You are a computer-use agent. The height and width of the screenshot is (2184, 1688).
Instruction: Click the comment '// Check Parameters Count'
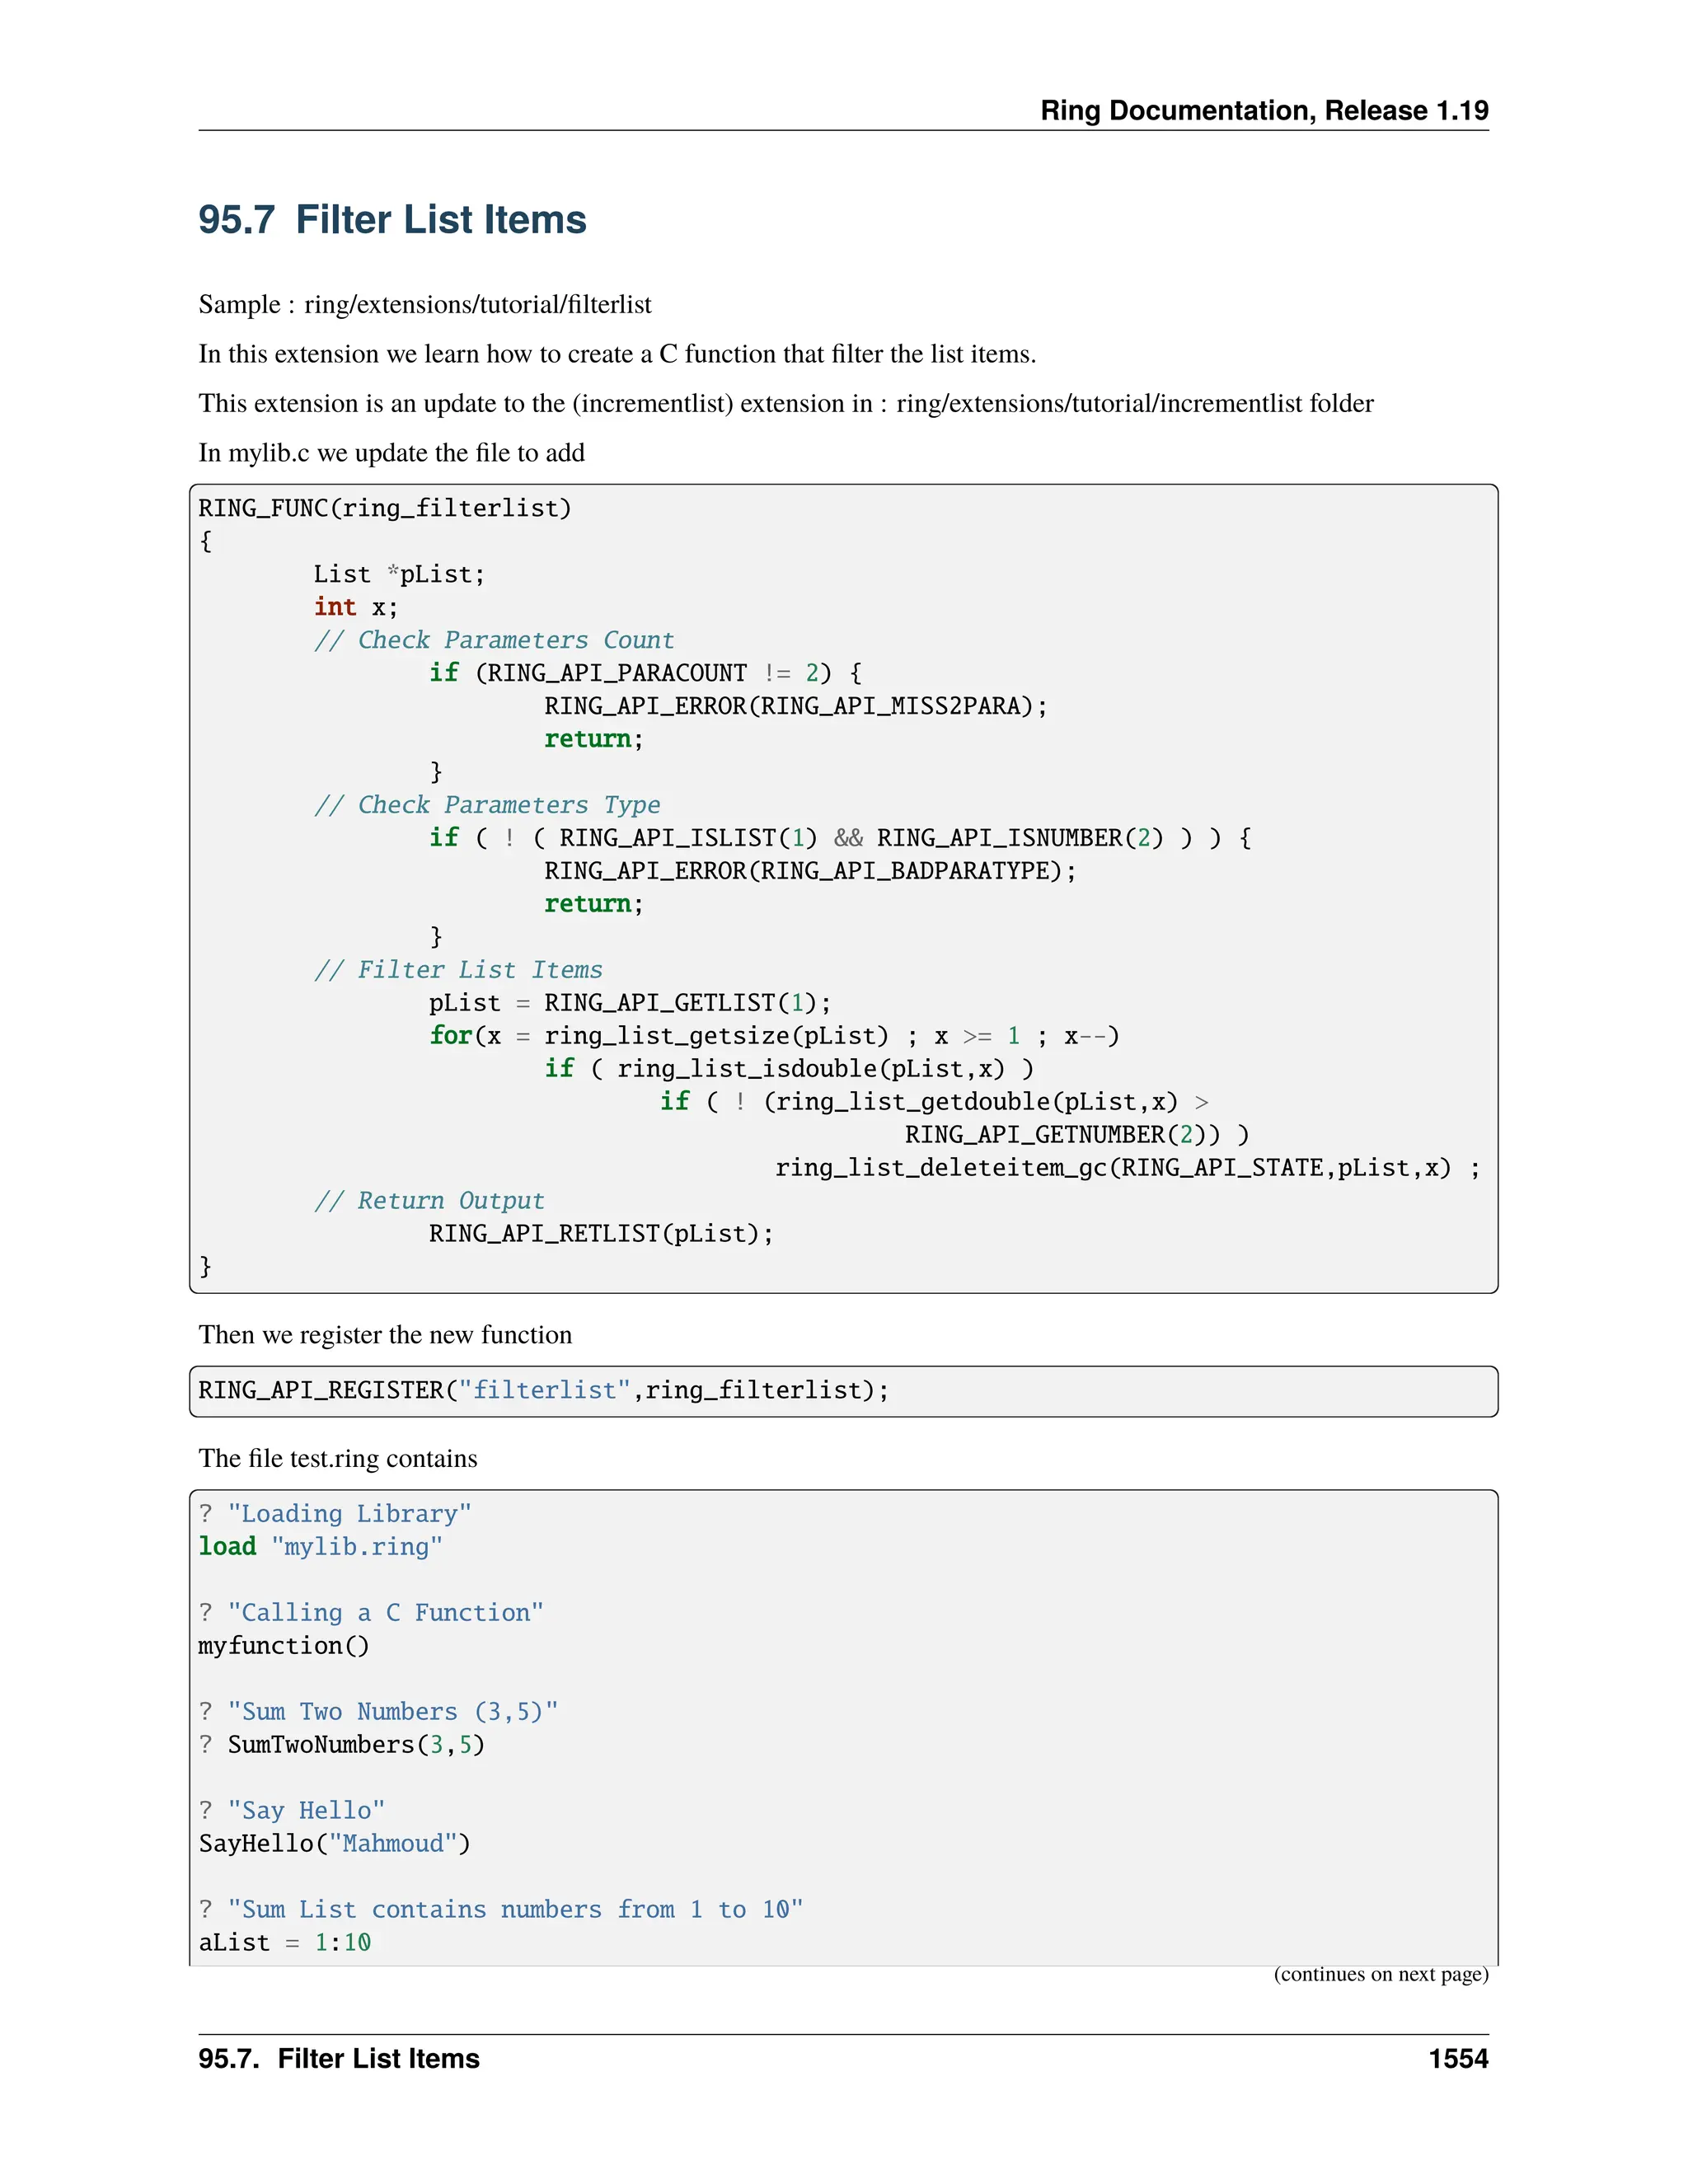[494, 640]
